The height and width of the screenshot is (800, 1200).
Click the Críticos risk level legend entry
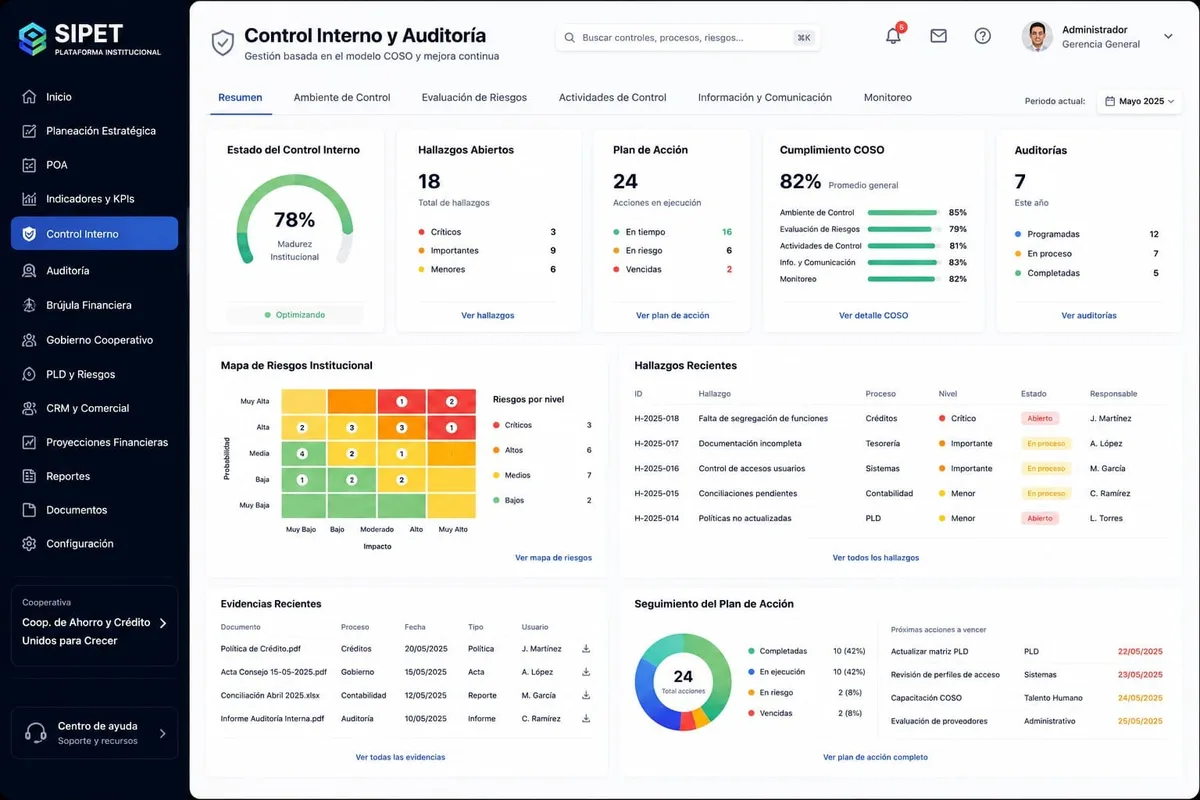pos(542,425)
